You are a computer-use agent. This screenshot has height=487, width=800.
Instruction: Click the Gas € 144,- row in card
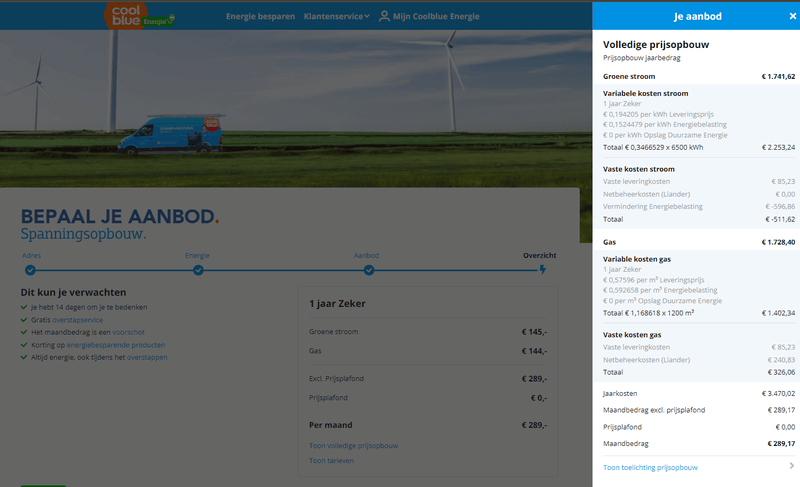pos(428,351)
